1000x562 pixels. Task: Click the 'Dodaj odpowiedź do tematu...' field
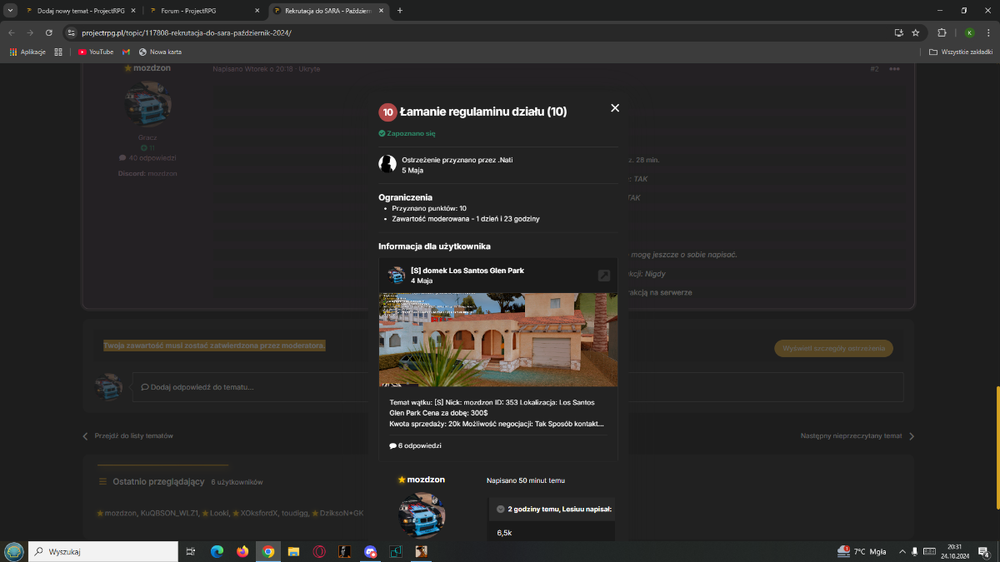[517, 387]
